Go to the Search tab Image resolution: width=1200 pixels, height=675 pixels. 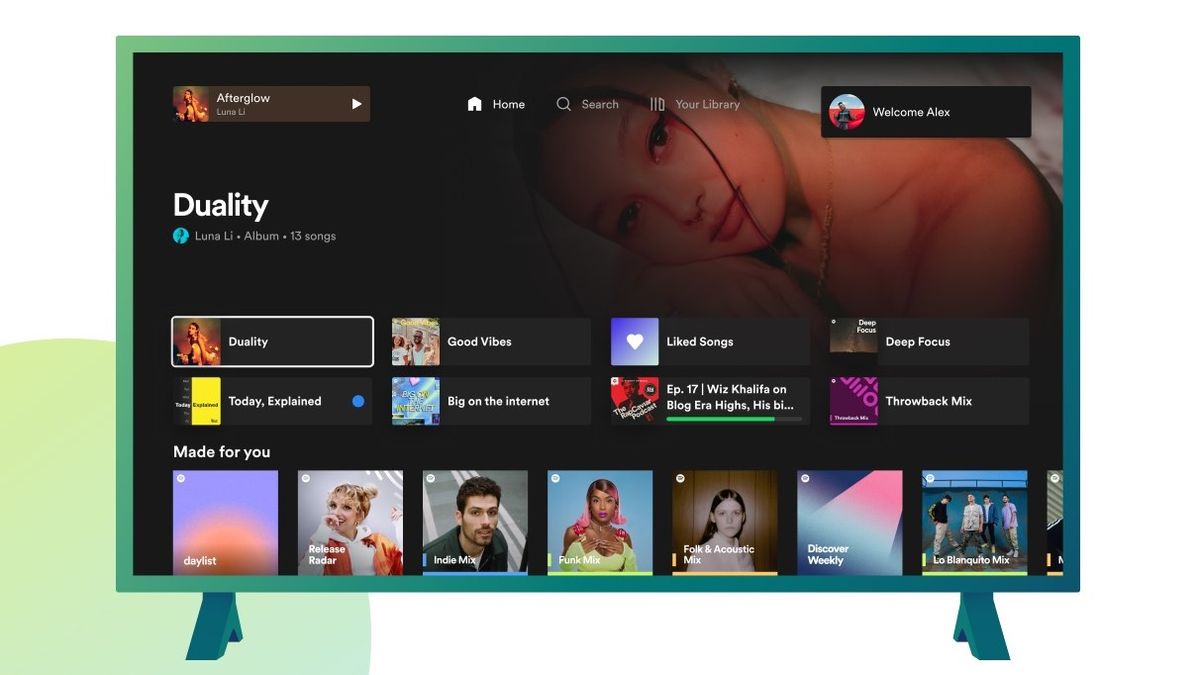599,104
